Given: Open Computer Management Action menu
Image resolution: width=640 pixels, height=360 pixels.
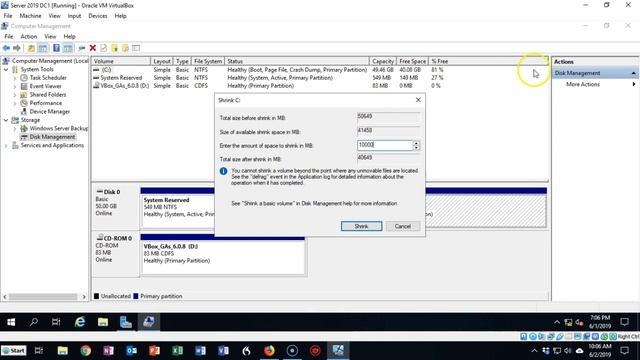Looking at the screenshot, I should click(x=29, y=36).
